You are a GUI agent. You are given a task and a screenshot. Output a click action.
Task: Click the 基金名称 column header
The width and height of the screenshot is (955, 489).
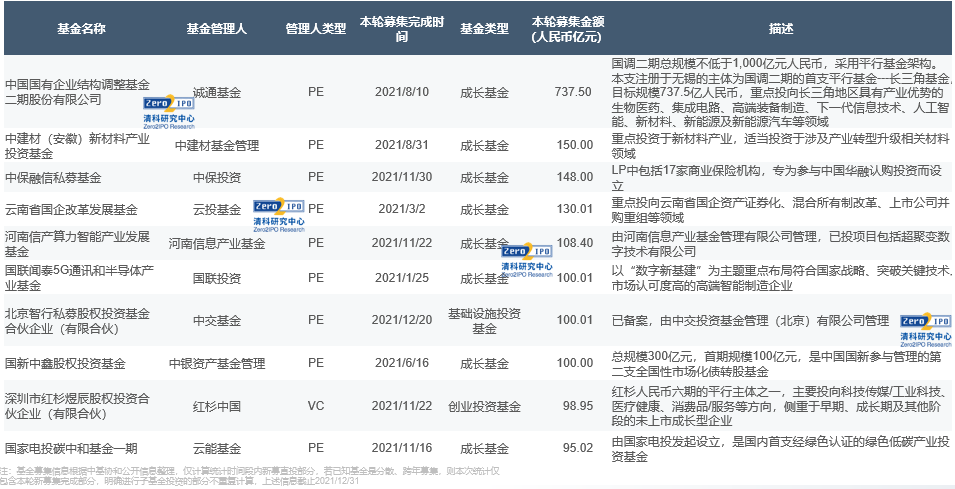tap(82, 29)
